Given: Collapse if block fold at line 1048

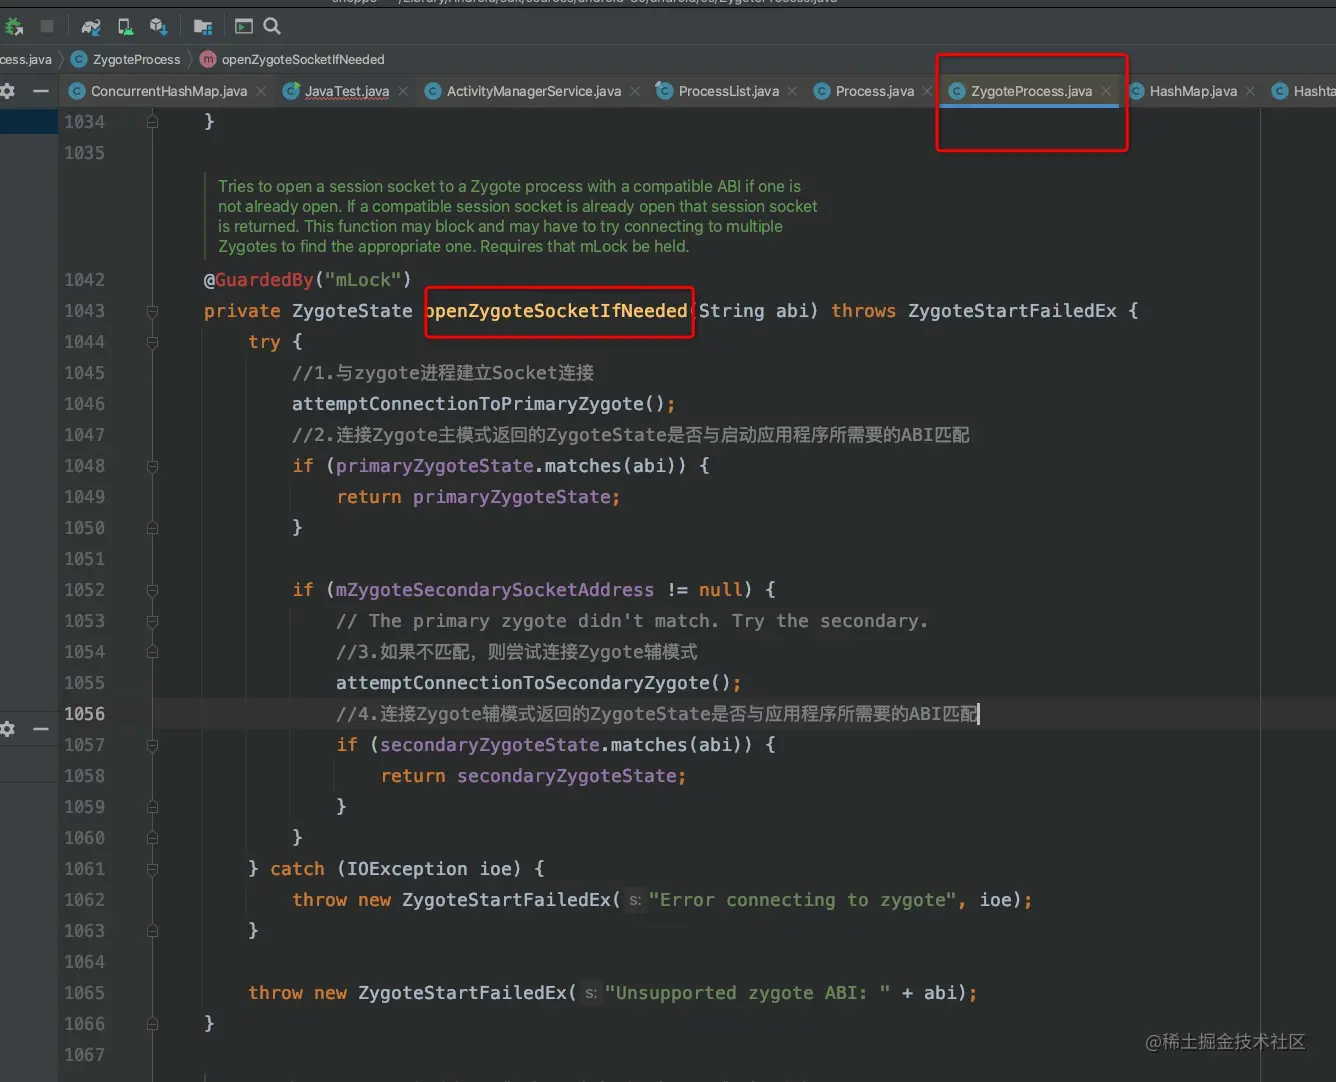Looking at the screenshot, I should (x=152, y=466).
